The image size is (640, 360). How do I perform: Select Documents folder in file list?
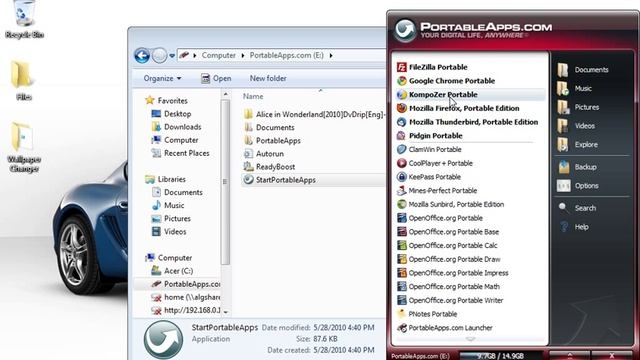269,127
